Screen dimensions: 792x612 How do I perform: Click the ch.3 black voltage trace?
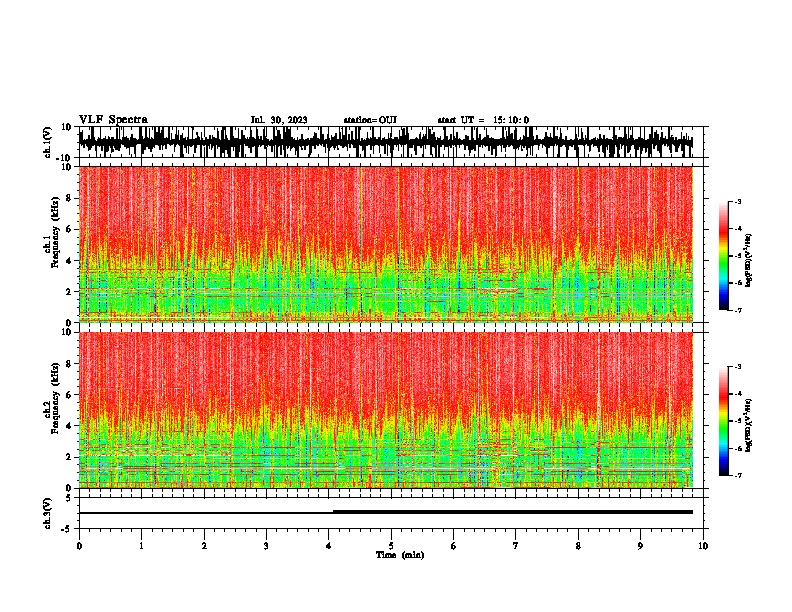tap(386, 512)
